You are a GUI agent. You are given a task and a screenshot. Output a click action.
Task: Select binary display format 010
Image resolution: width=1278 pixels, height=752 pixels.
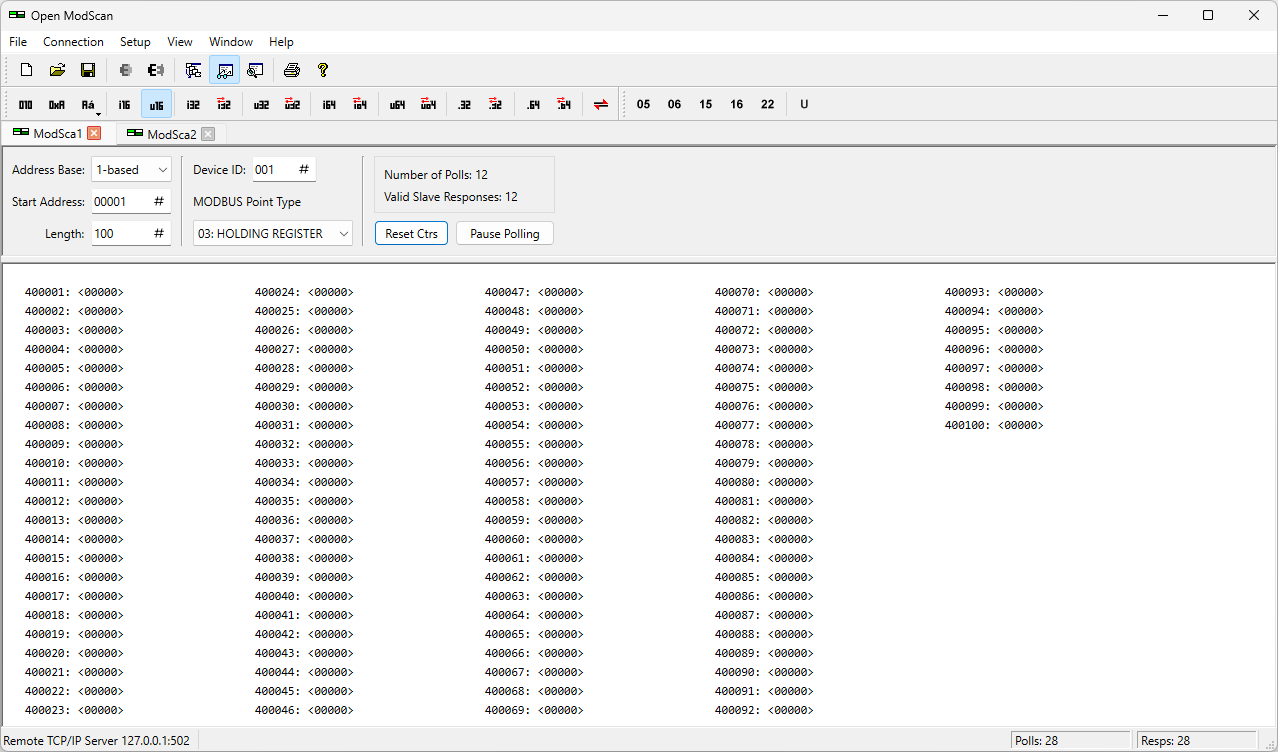click(25, 104)
